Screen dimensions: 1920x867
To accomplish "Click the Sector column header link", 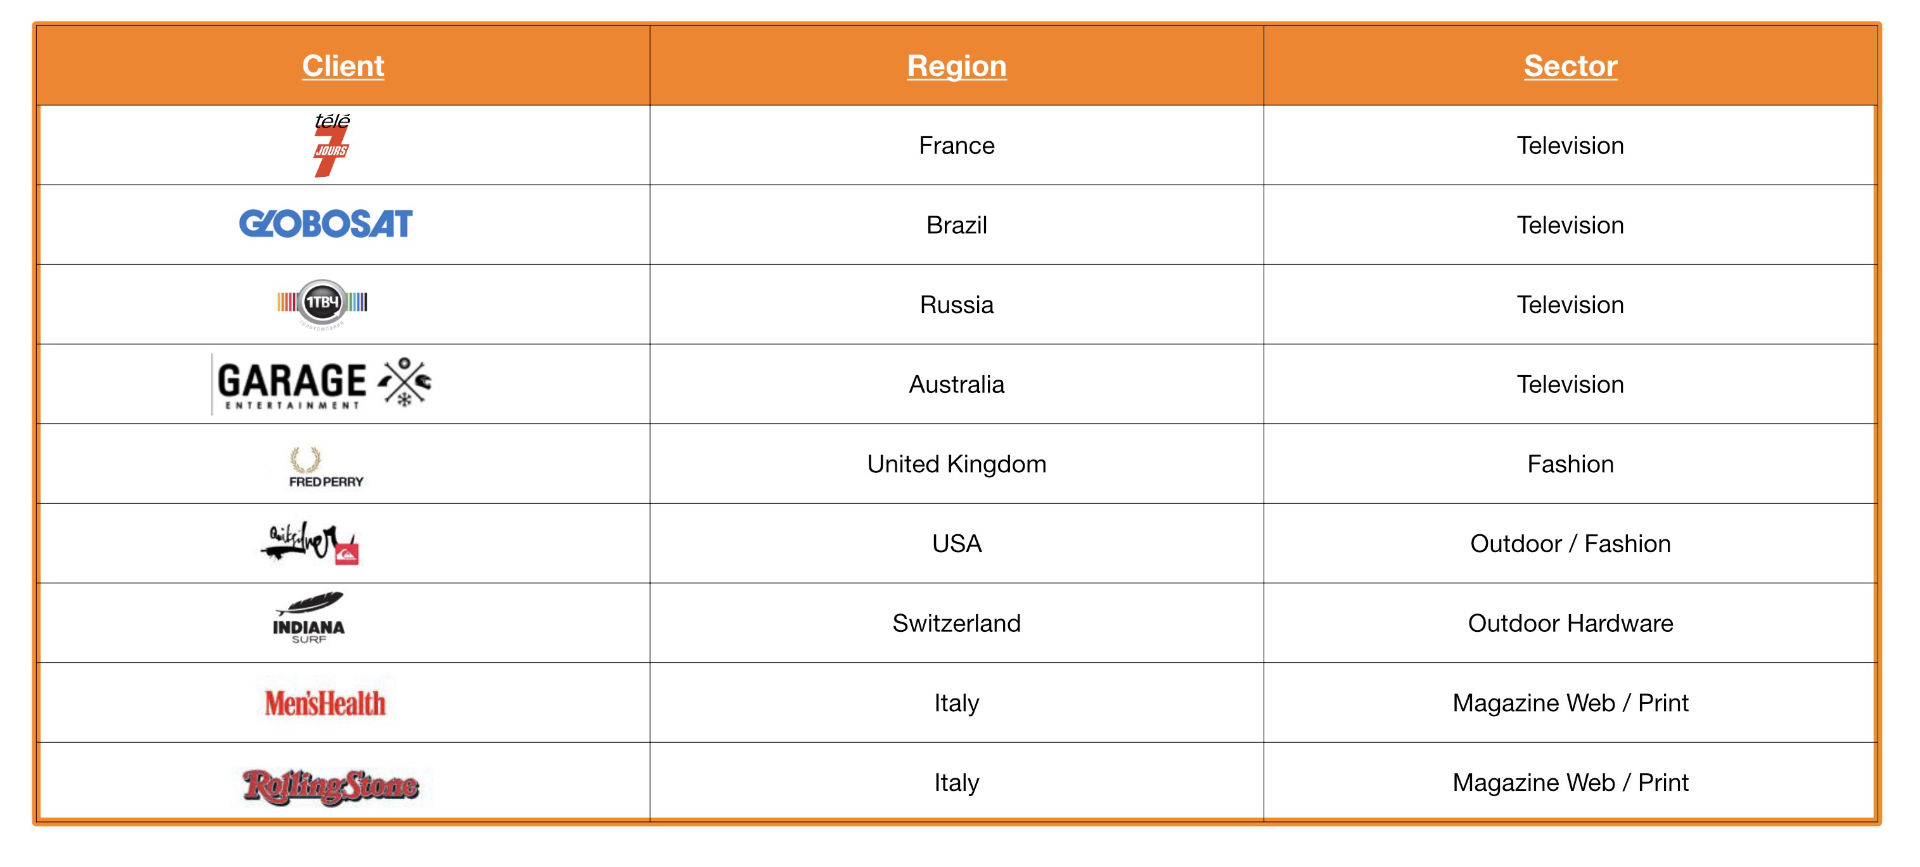I will [x=1571, y=66].
